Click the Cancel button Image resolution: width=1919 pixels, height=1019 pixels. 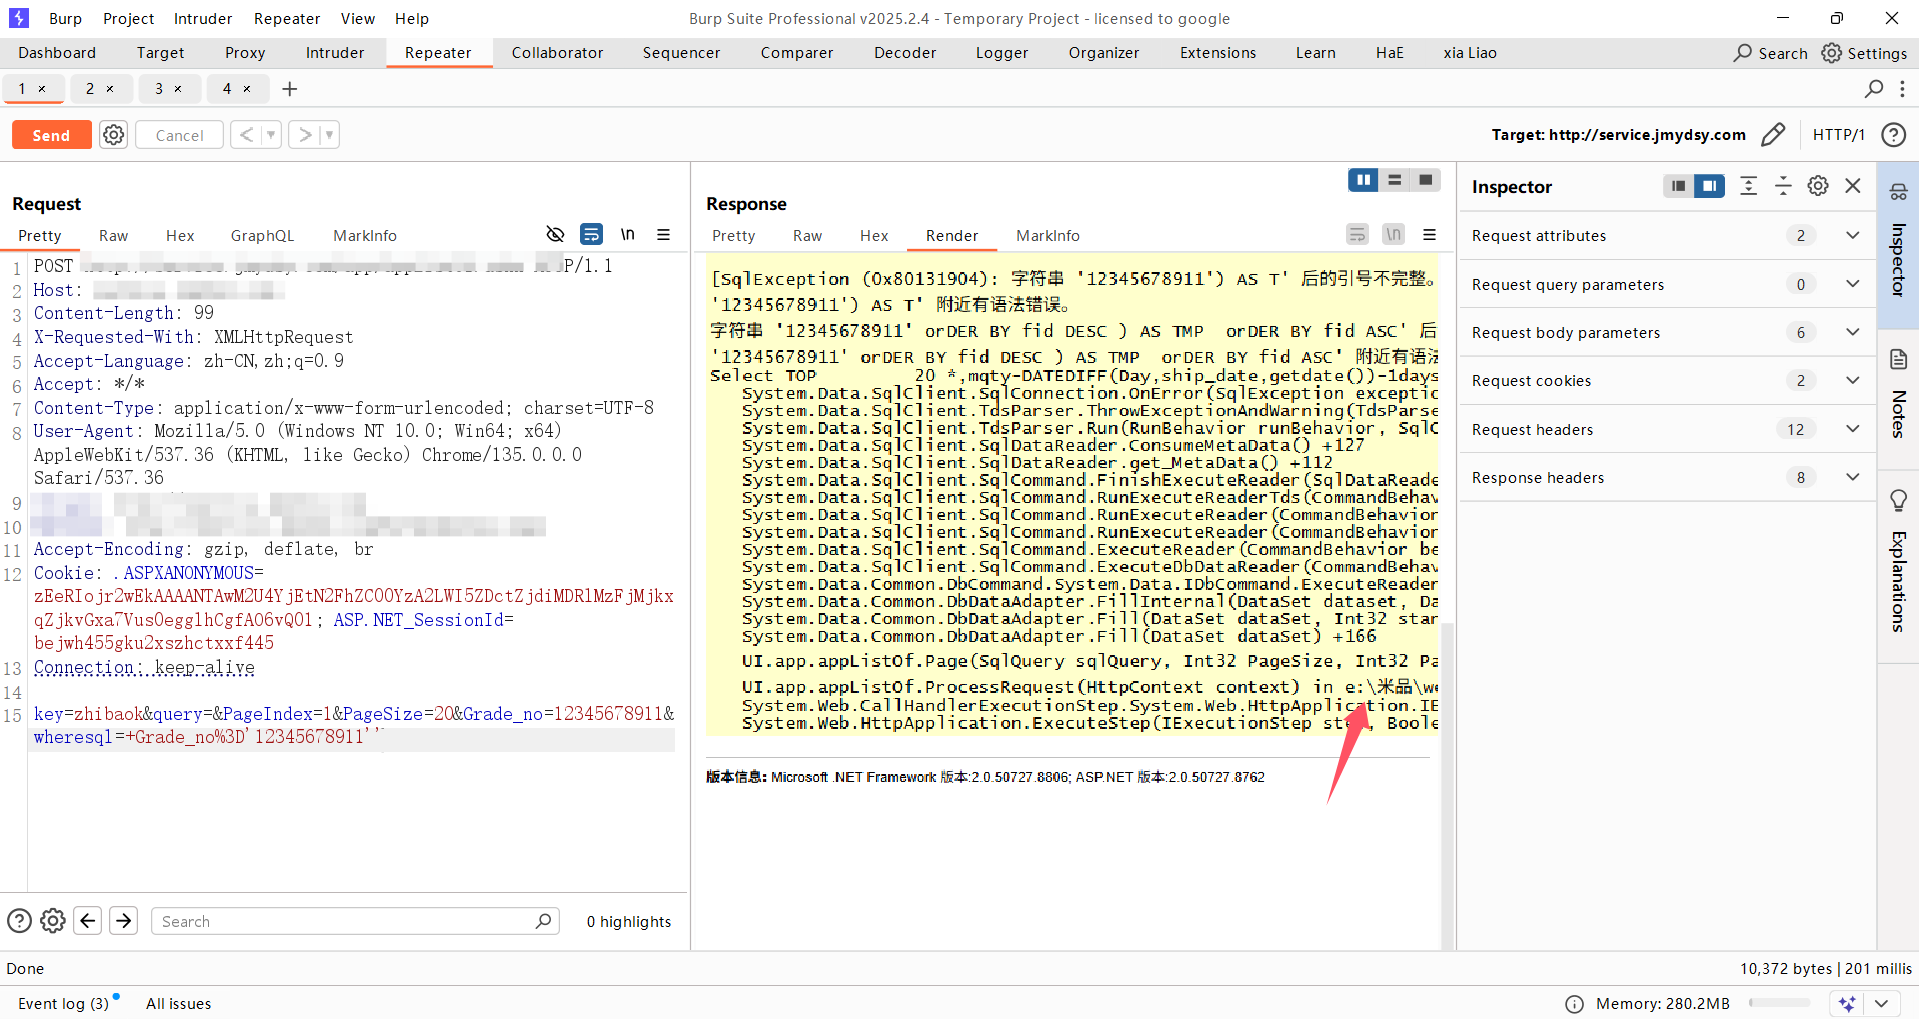(x=179, y=135)
